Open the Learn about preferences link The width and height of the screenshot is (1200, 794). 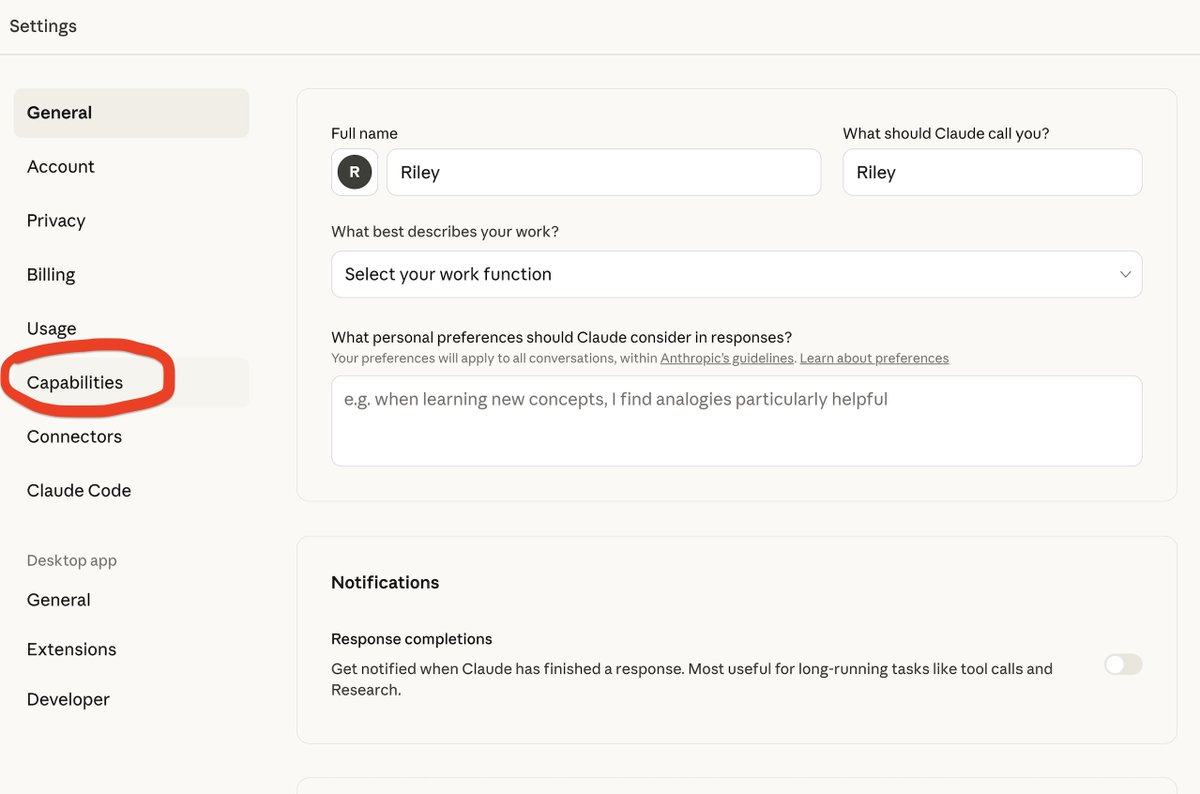(x=874, y=358)
